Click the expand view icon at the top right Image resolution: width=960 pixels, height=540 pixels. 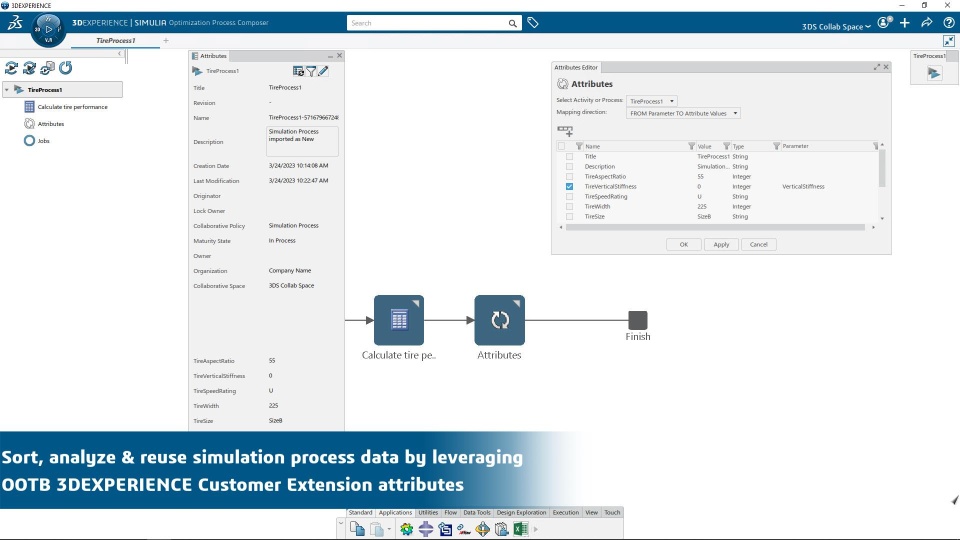tap(949, 41)
